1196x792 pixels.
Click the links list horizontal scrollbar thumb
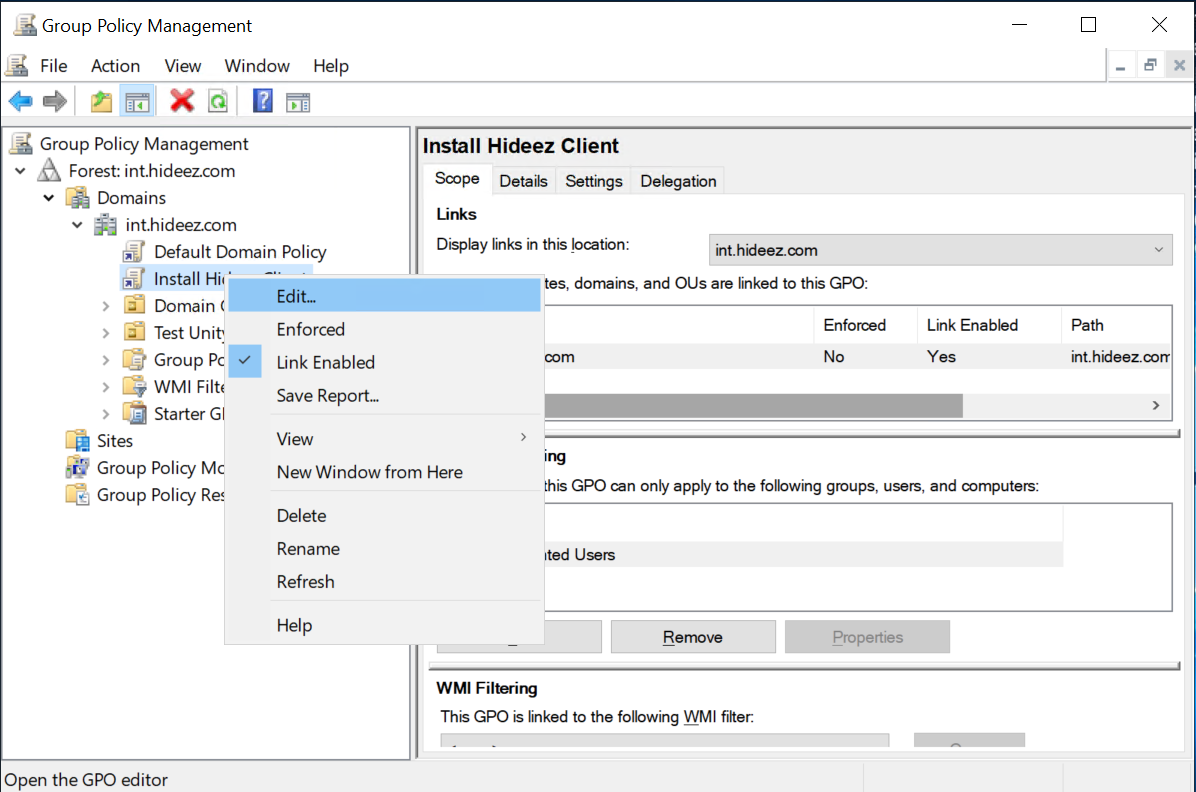pyautogui.click(x=754, y=406)
